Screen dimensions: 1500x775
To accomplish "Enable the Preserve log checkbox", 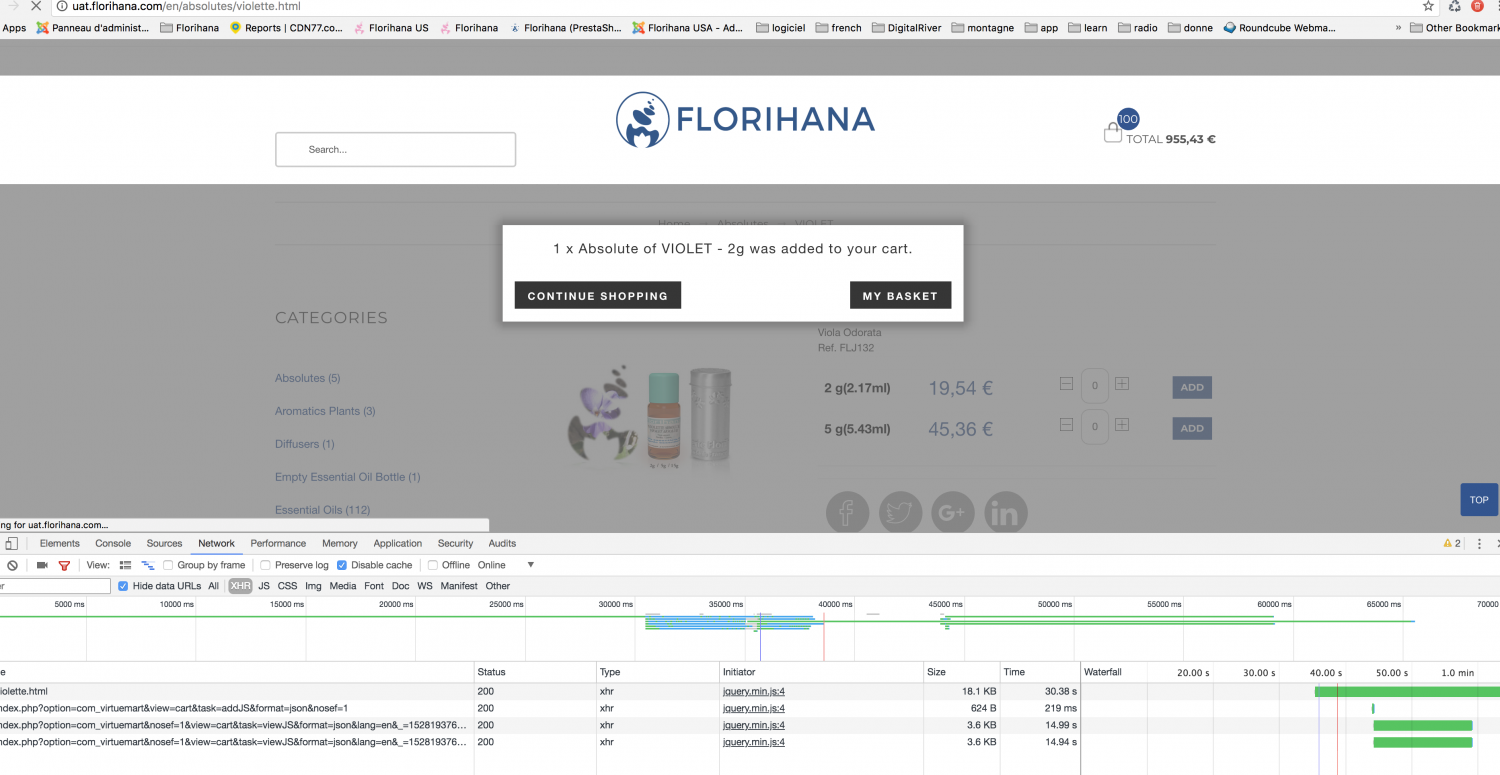I will (266, 566).
